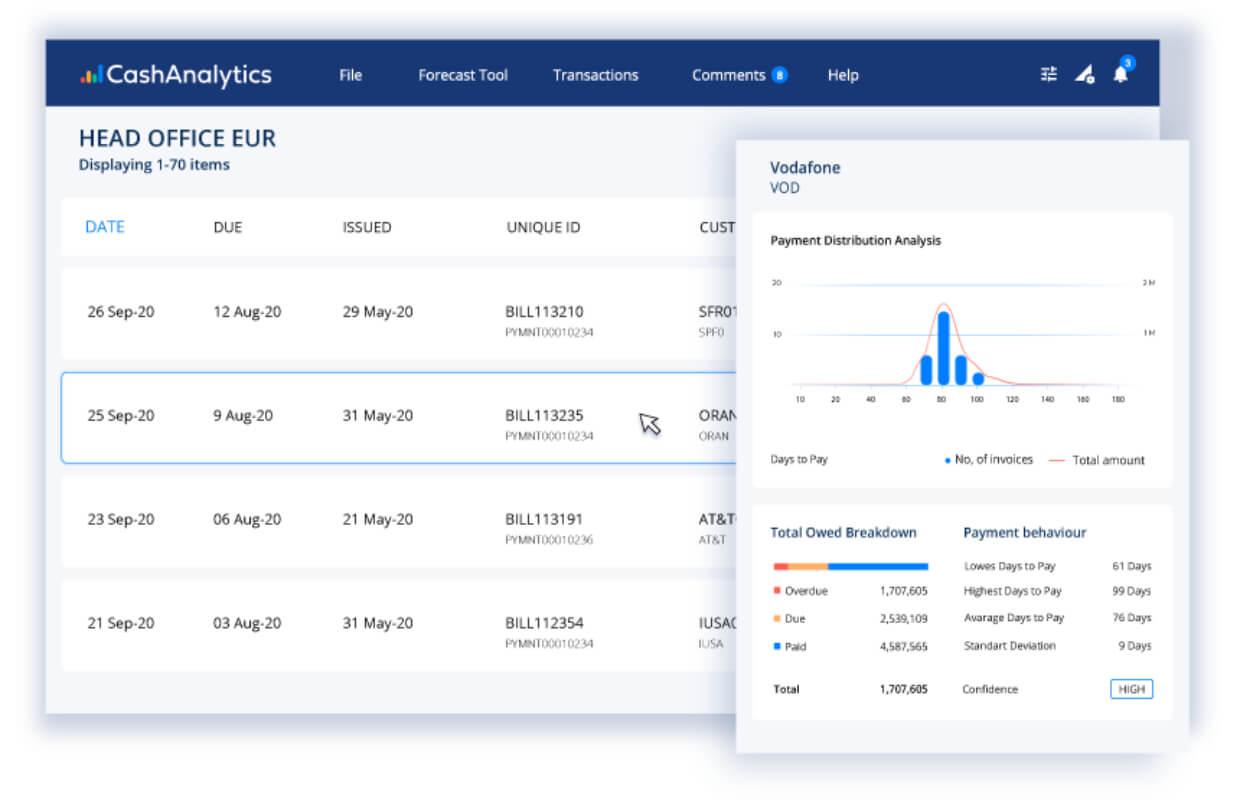Click issued date 21 May-20

point(378,519)
